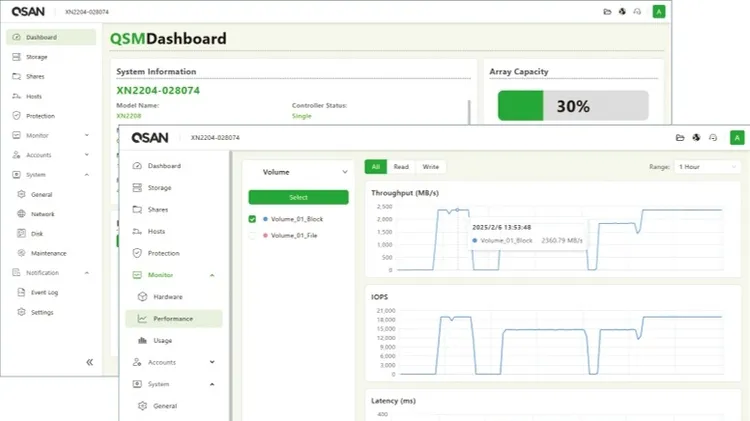This screenshot has width=750, height=421.
Task: Click Throughput chart data point marker
Action: pyautogui.click(x=457, y=210)
